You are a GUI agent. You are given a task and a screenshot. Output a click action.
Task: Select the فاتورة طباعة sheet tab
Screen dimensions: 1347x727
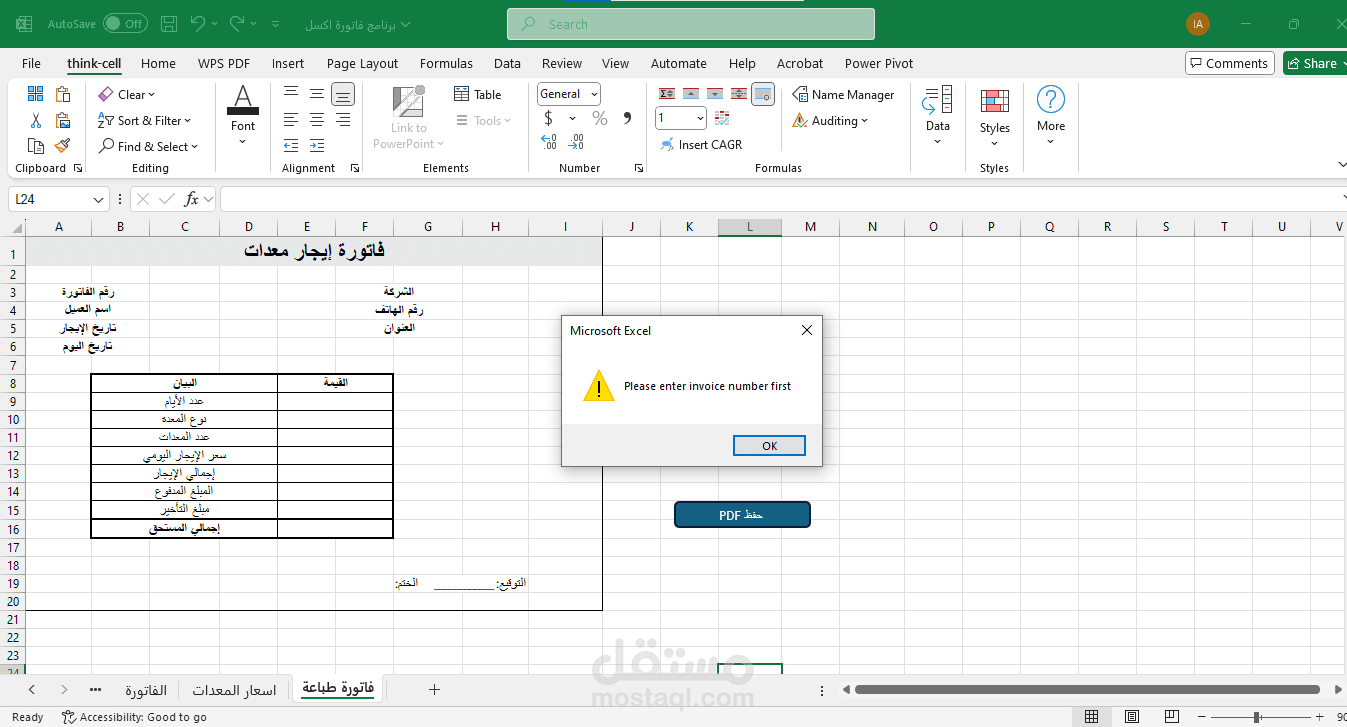point(338,689)
